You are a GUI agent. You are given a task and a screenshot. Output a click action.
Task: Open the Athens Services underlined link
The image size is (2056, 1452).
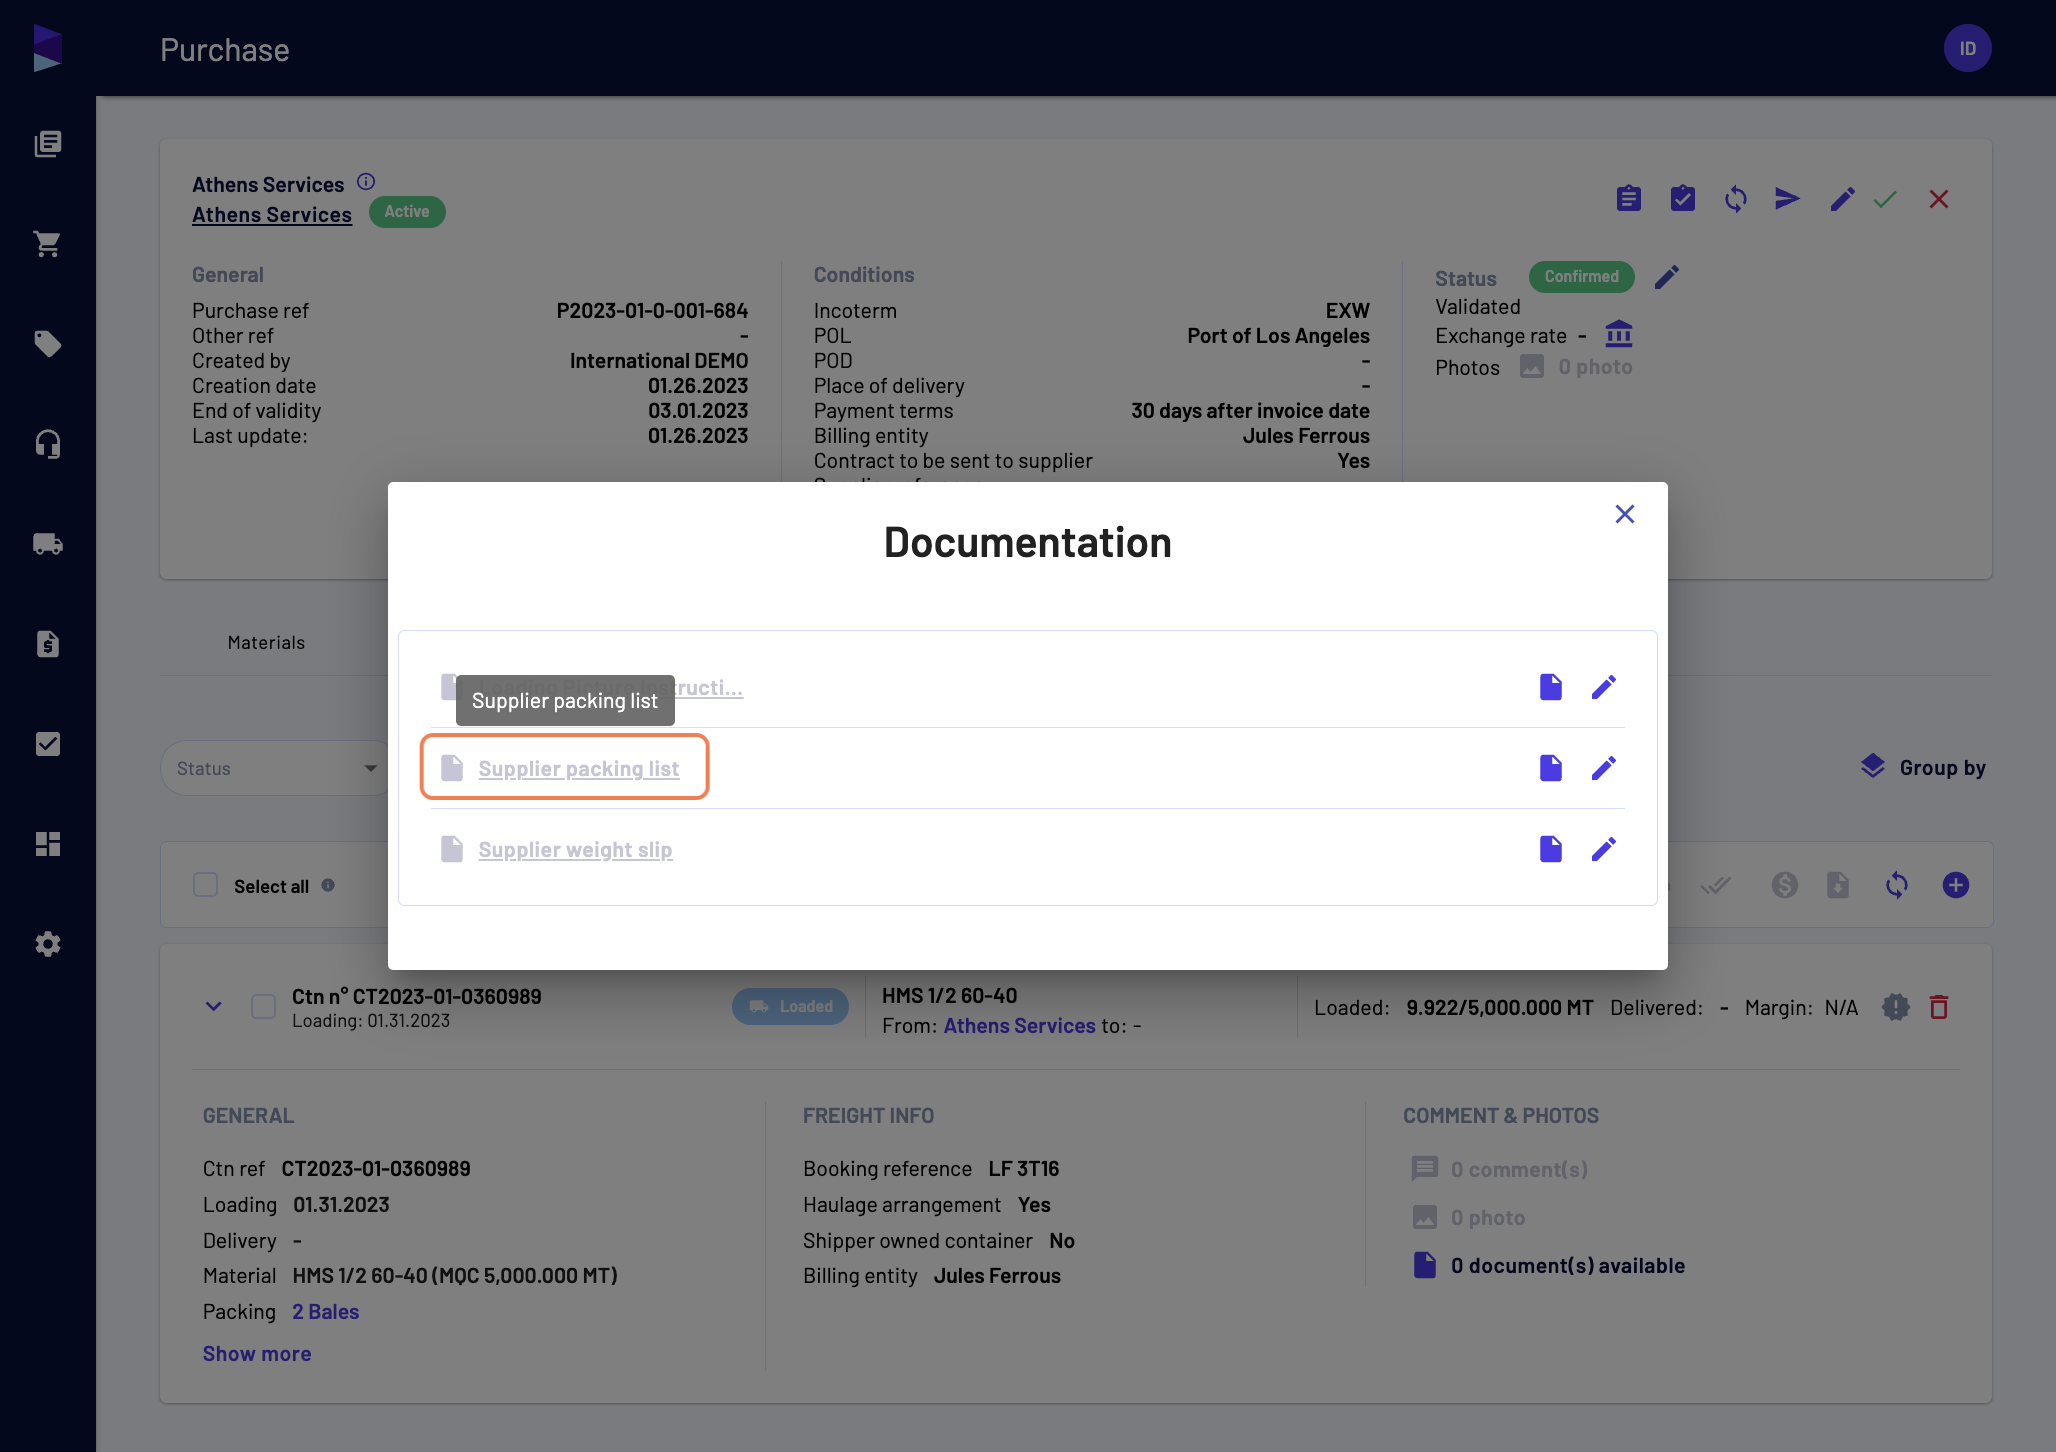(x=272, y=214)
